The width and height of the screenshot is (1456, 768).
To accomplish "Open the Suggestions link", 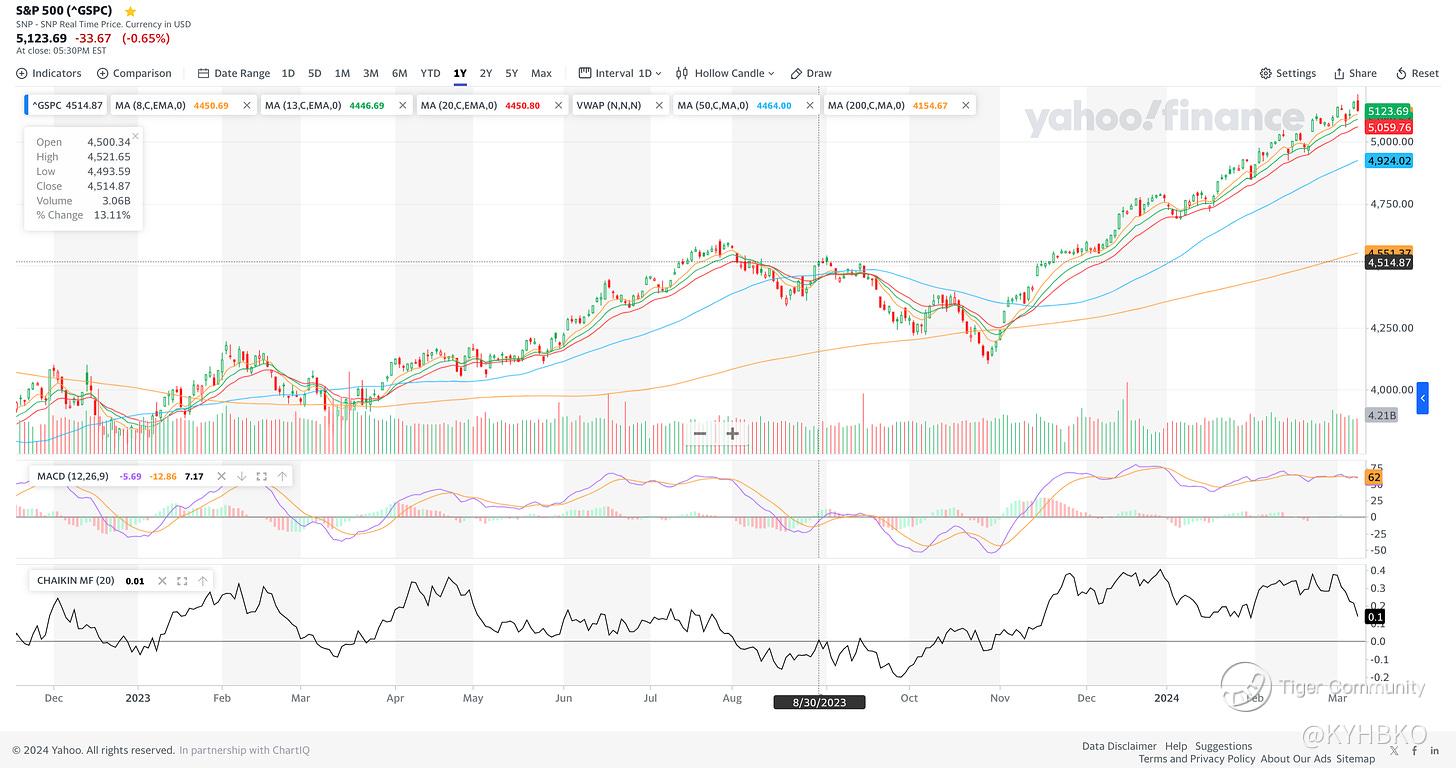I will coord(1223,746).
